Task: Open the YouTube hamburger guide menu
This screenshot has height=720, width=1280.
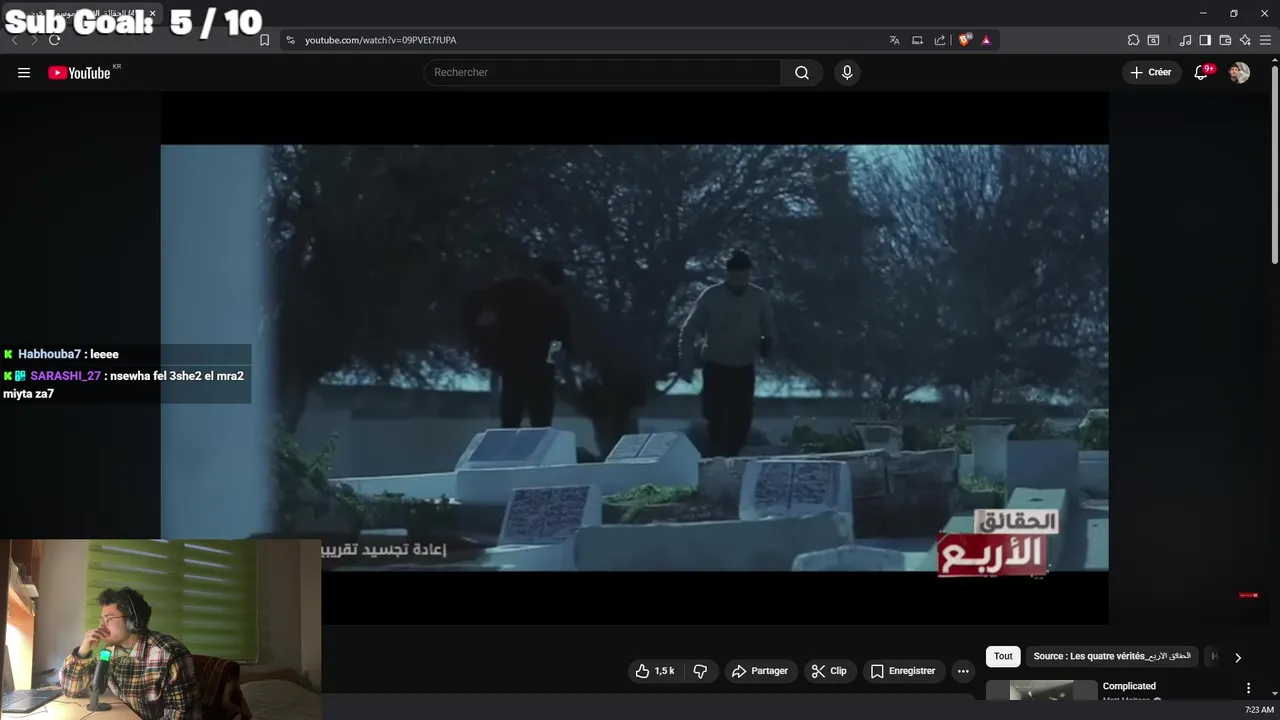Action: point(24,73)
